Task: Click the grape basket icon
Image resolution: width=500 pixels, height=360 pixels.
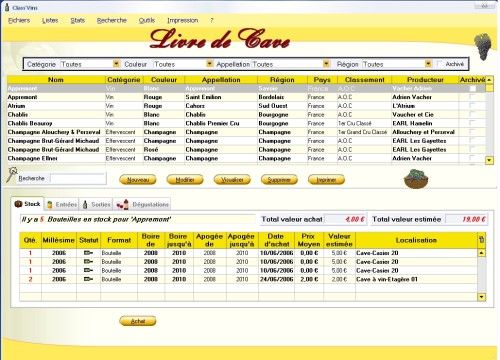Action: pos(416,179)
